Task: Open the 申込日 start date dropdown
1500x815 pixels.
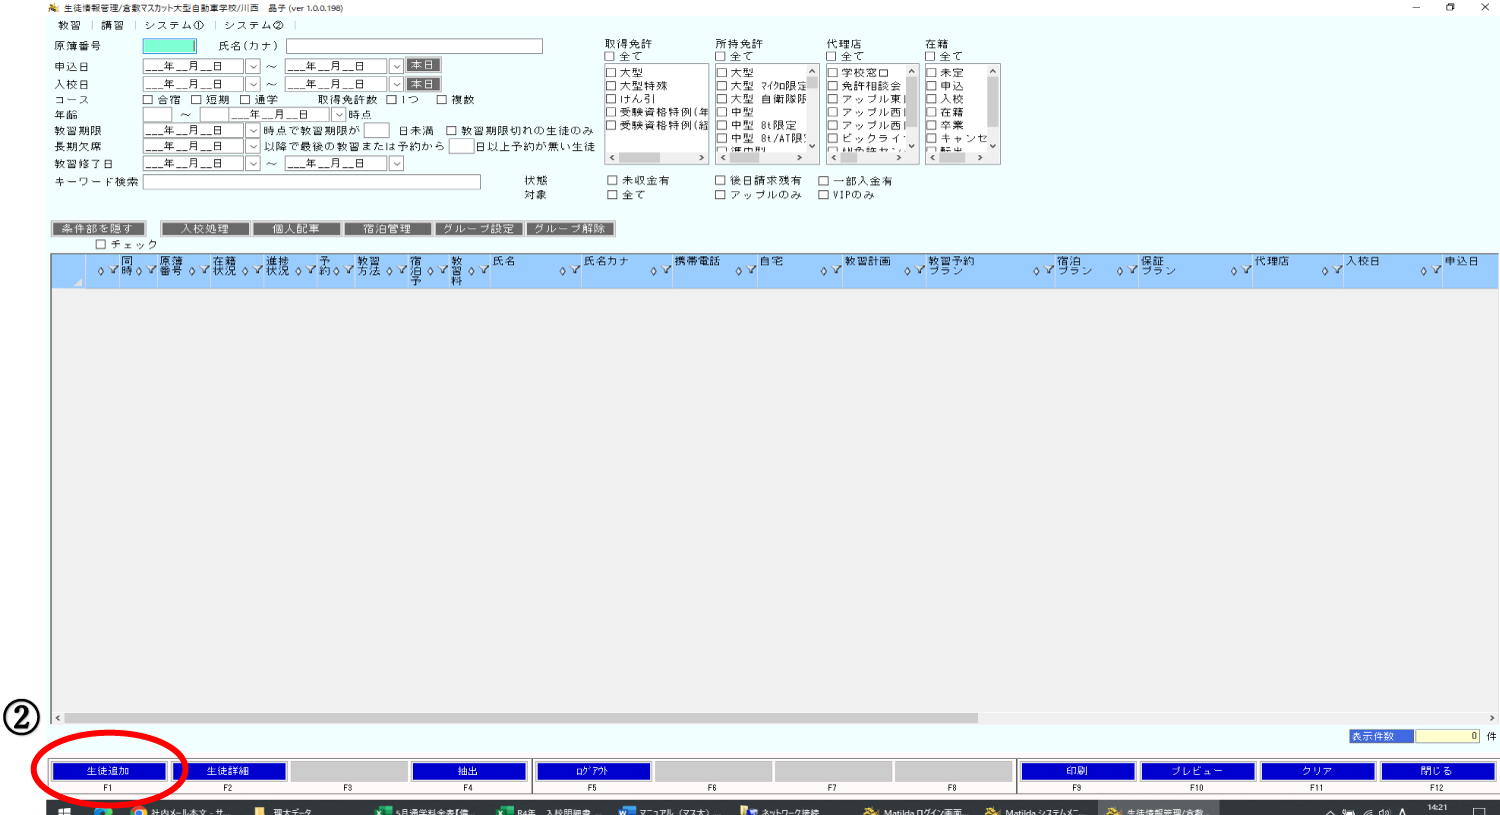Action: (x=253, y=67)
